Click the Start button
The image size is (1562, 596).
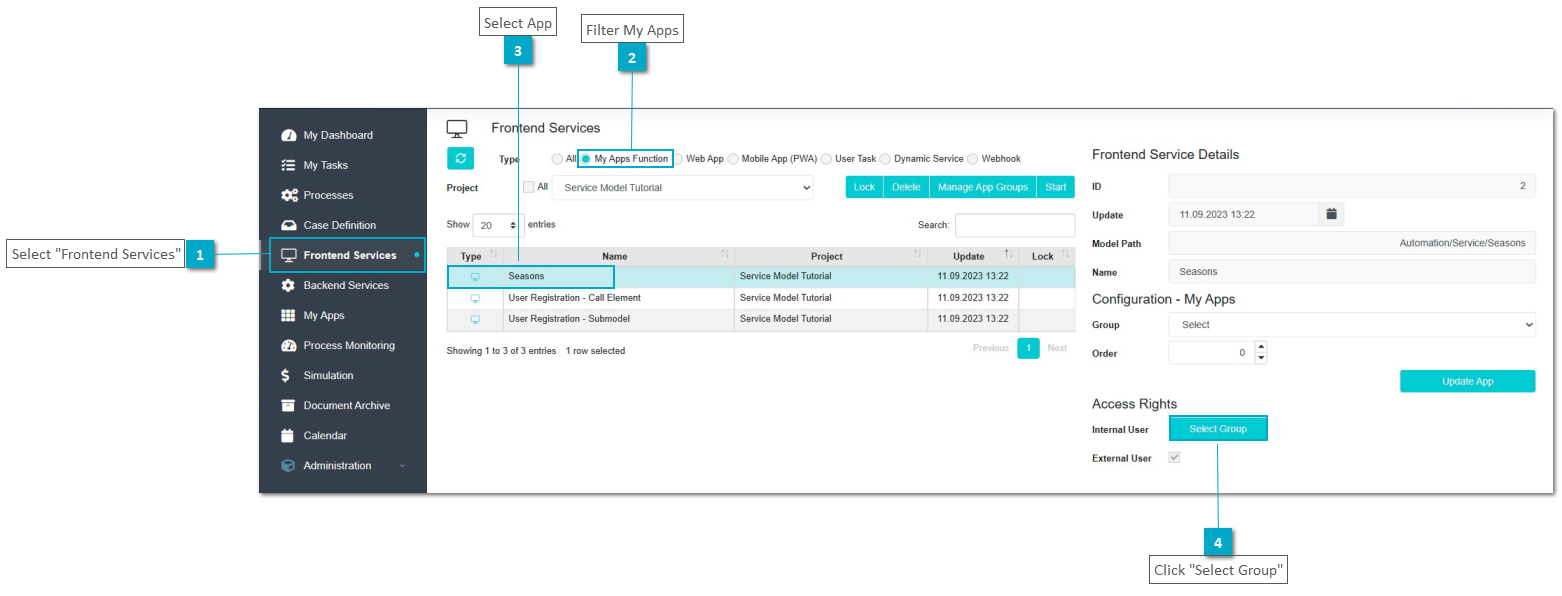click(x=1056, y=187)
